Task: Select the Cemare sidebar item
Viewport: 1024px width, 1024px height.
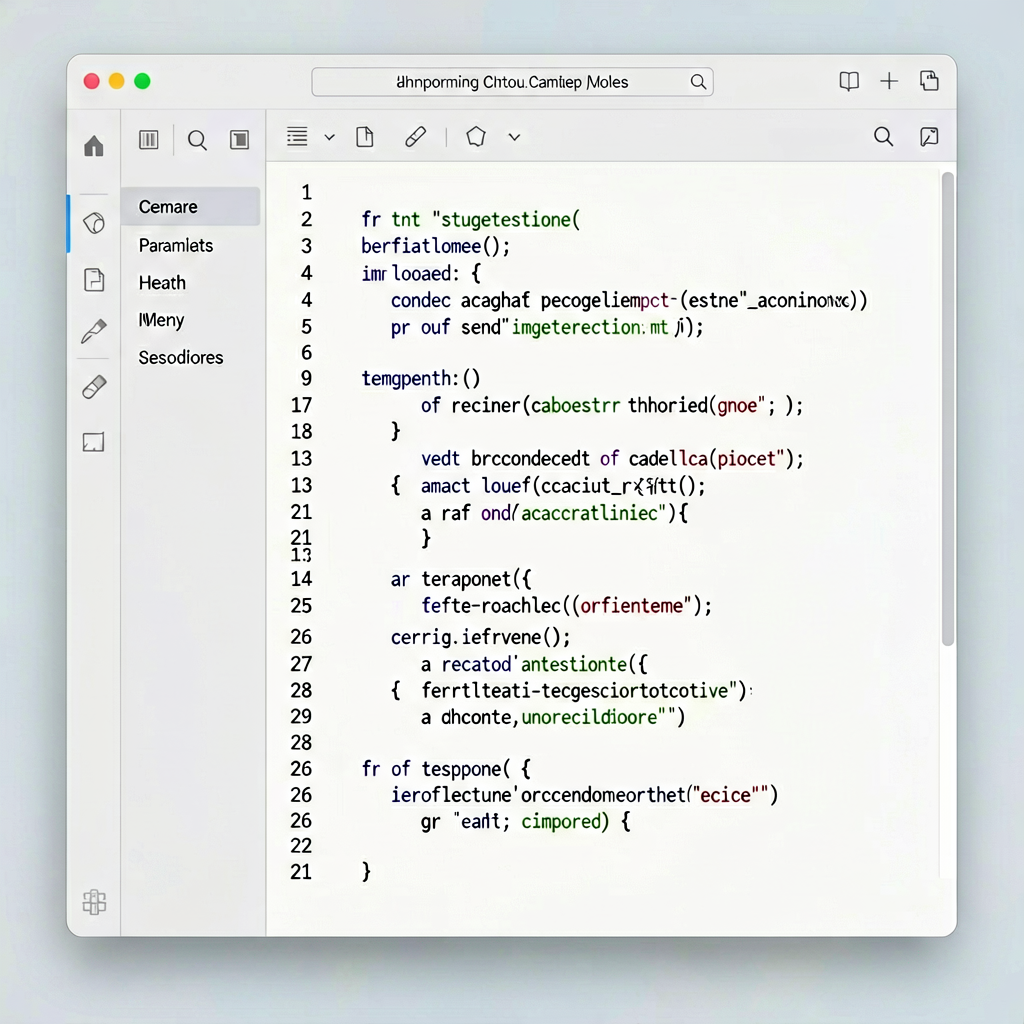Action: tap(191, 206)
